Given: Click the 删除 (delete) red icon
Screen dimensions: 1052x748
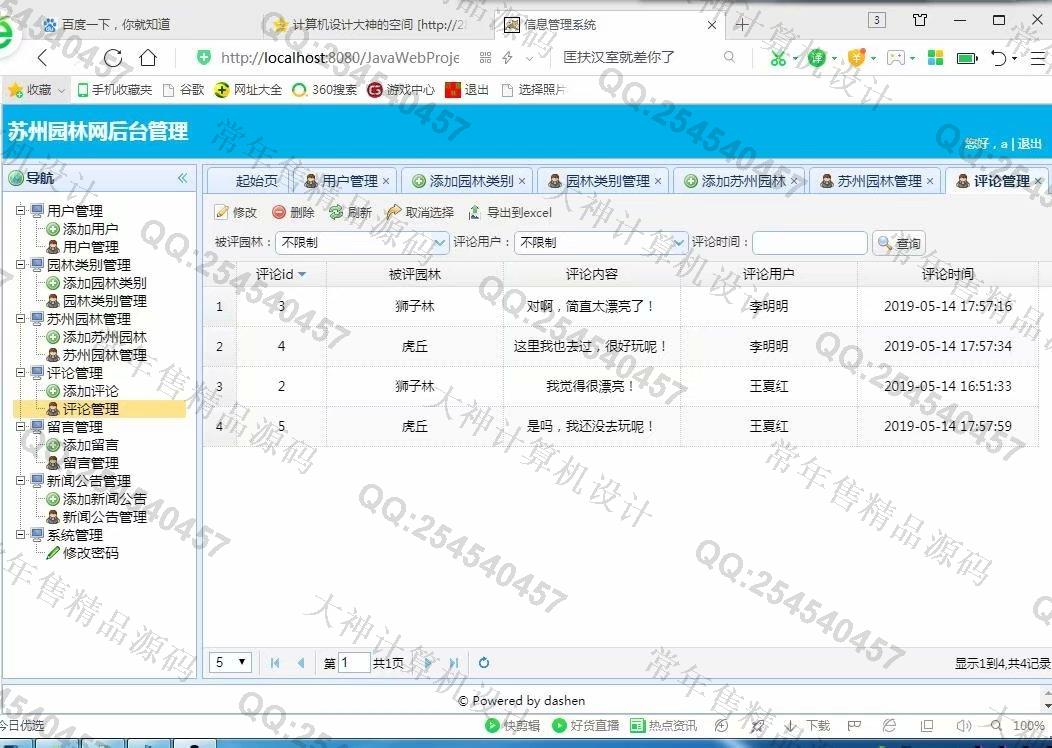Looking at the screenshot, I should [x=279, y=212].
